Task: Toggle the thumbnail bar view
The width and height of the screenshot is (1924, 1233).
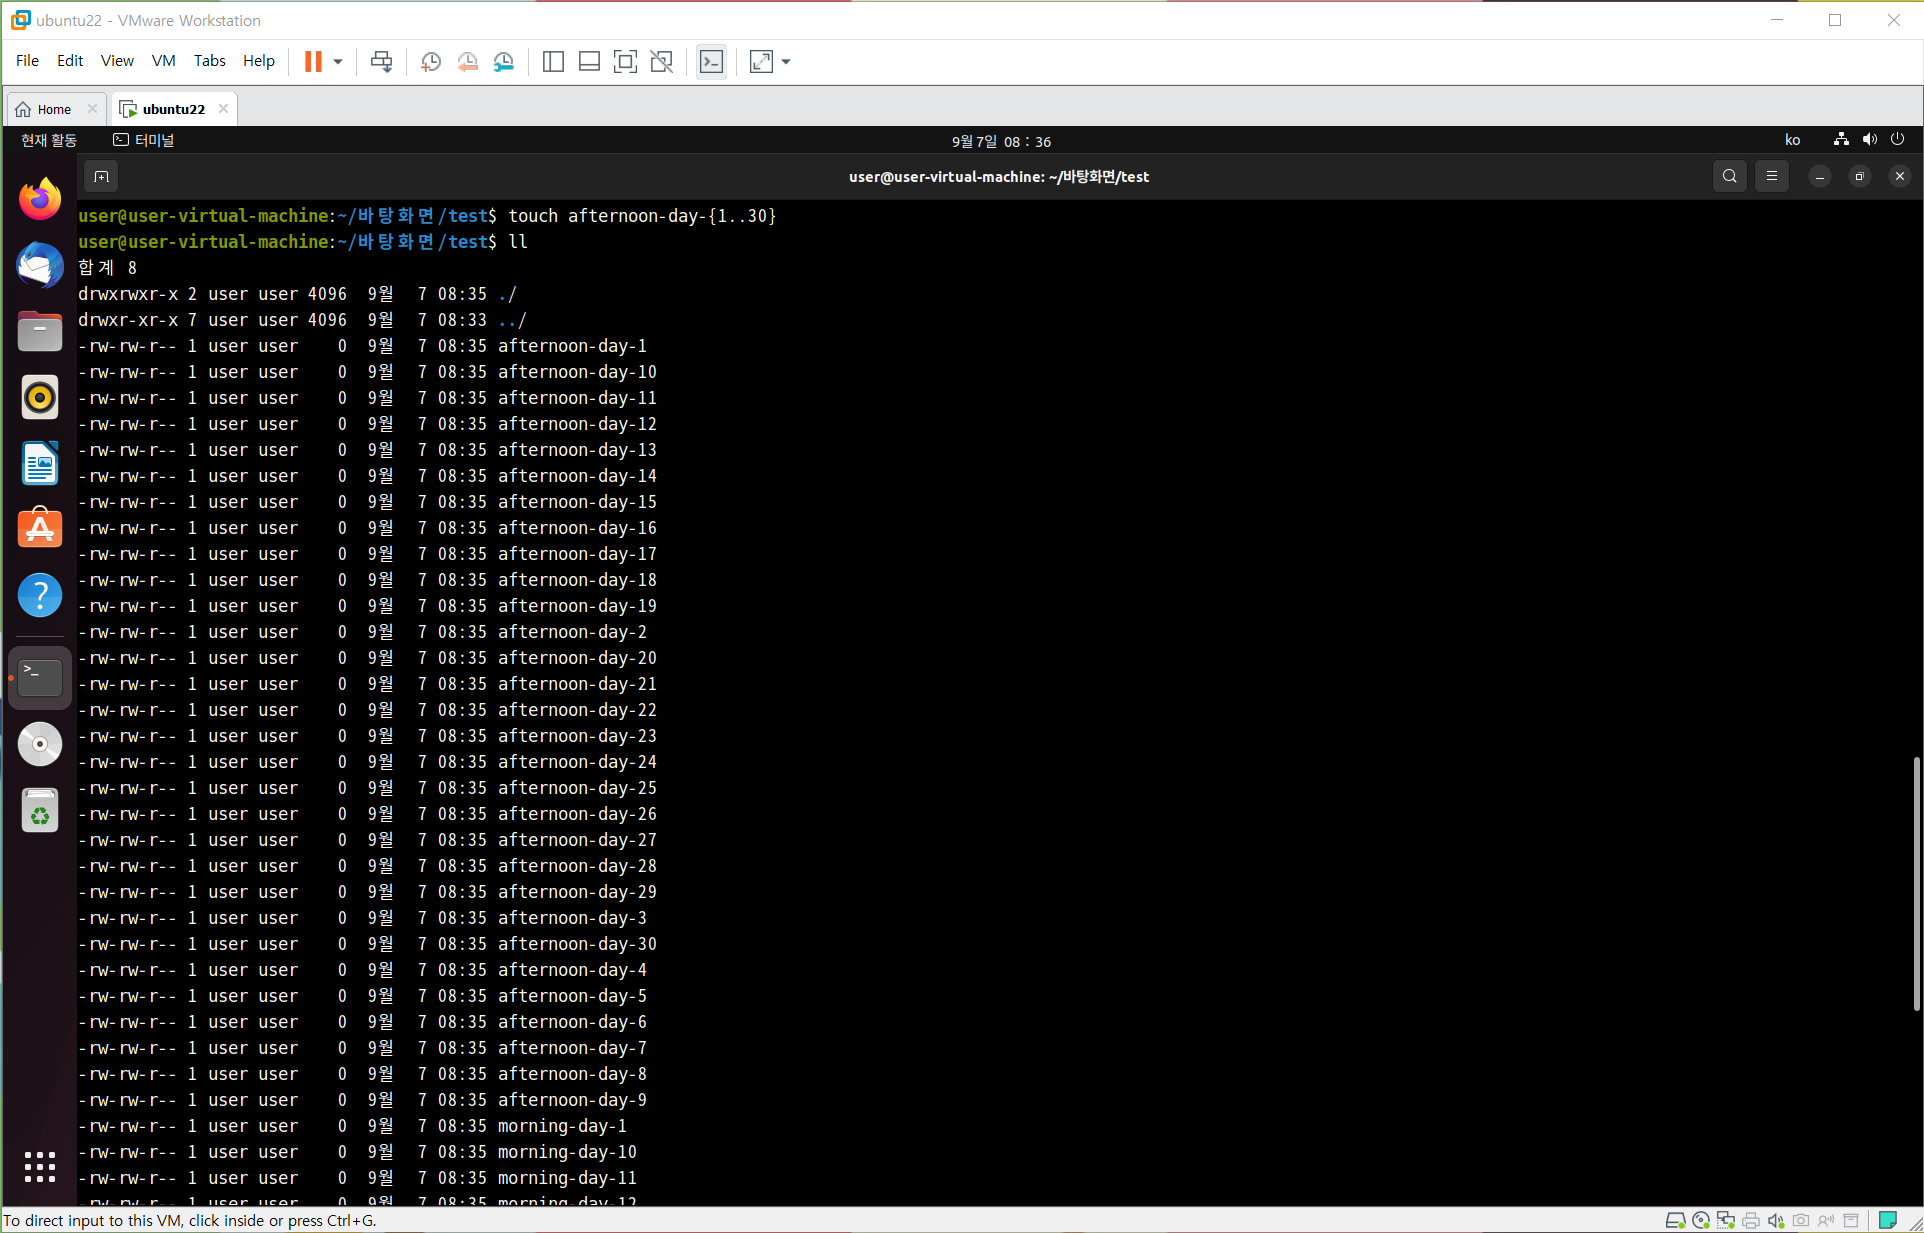Action: click(589, 62)
